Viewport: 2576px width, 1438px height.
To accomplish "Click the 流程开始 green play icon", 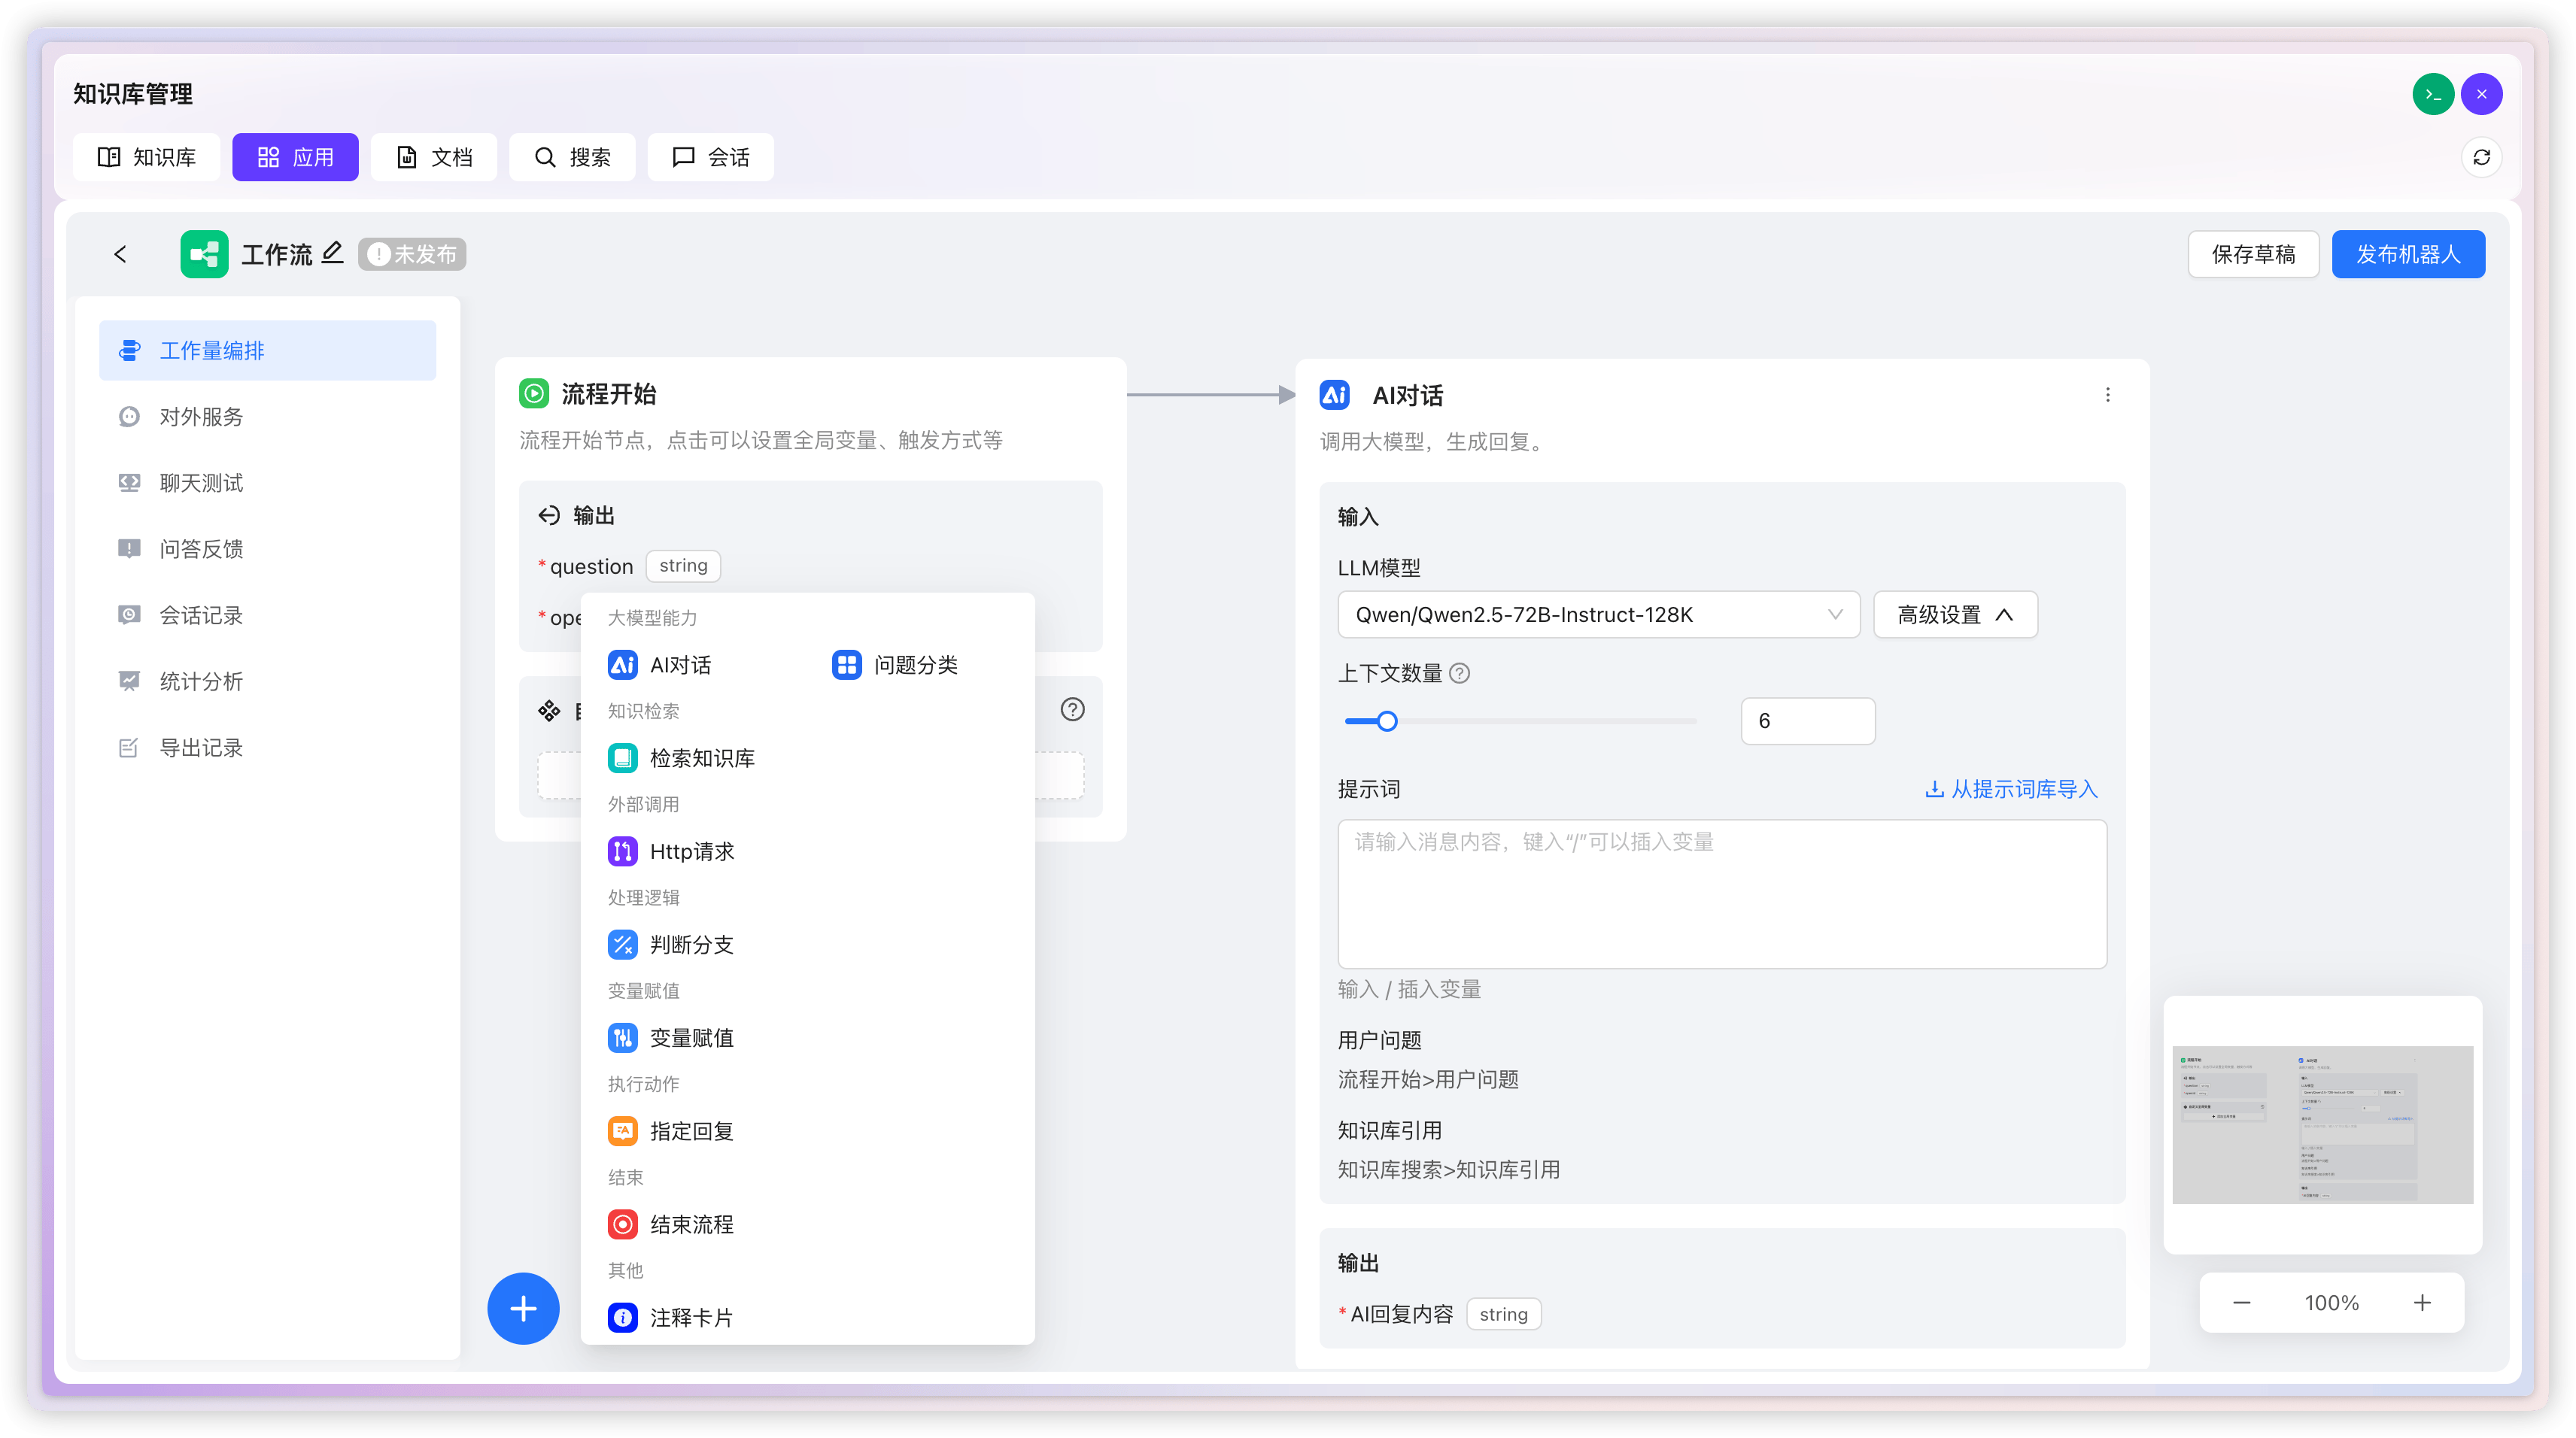I will click(x=534, y=394).
